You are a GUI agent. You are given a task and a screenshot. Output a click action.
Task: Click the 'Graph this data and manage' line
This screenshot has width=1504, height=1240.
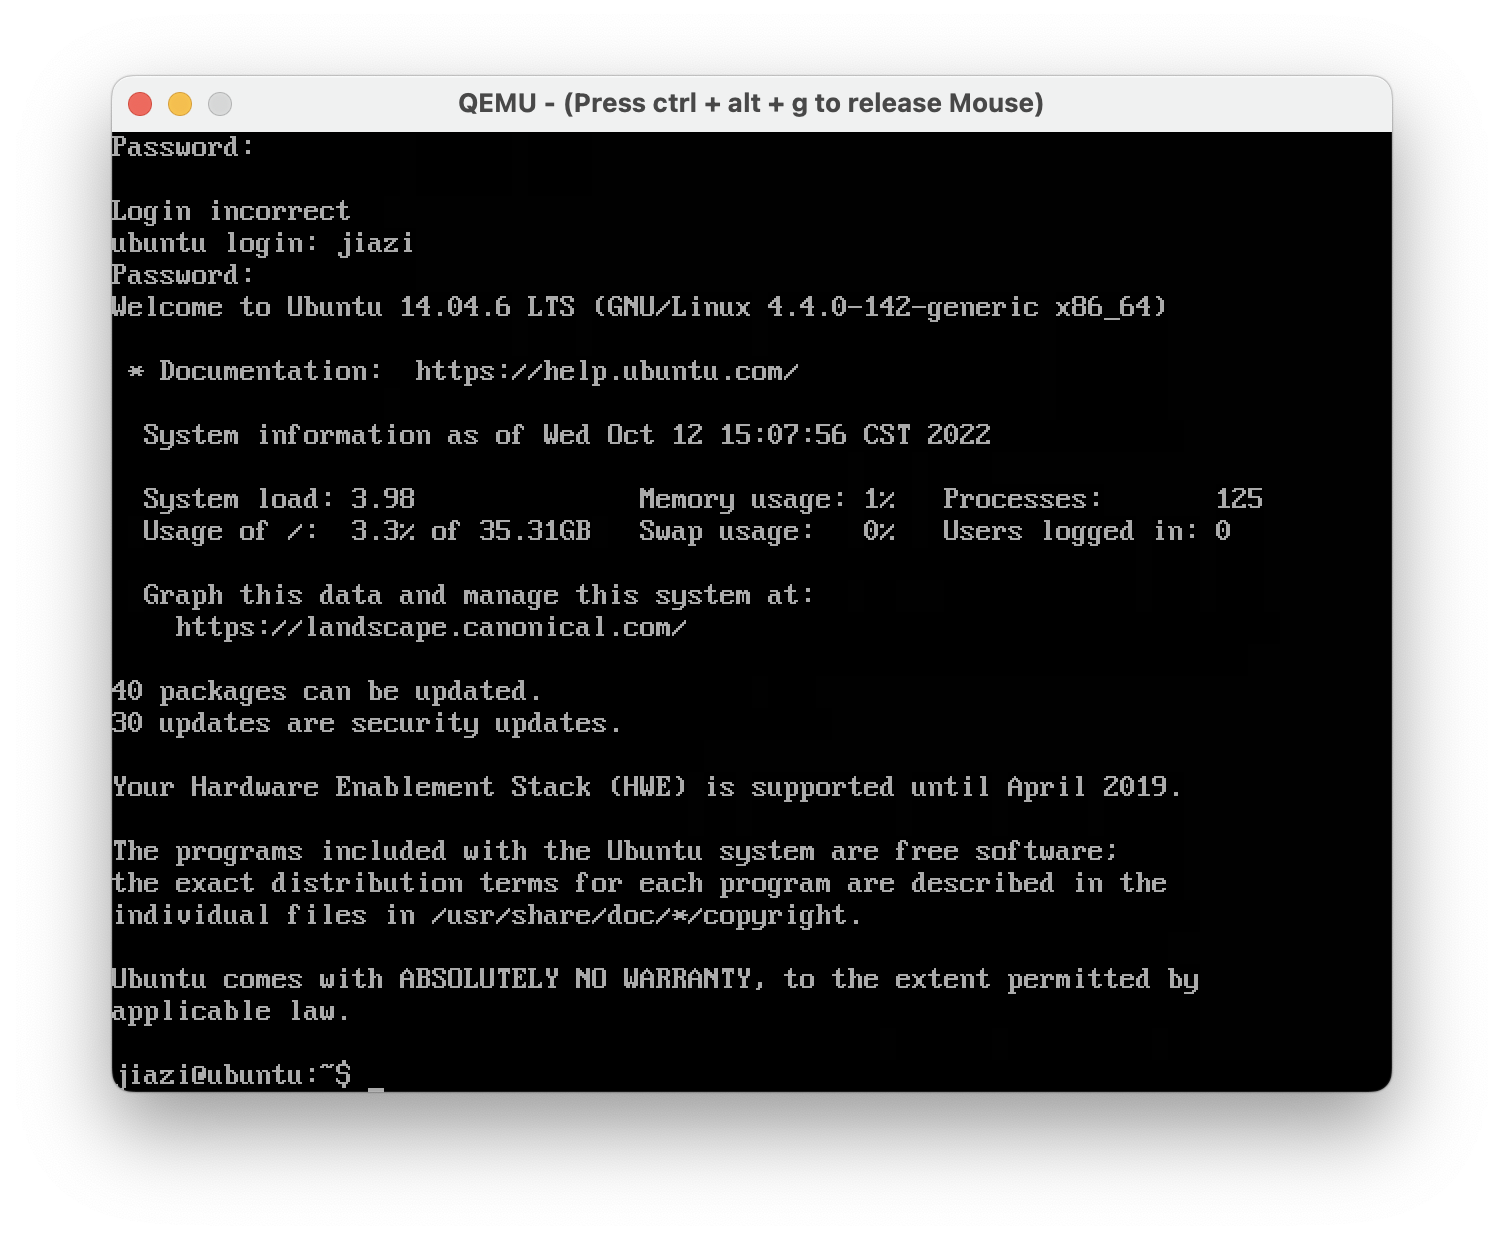tap(479, 595)
